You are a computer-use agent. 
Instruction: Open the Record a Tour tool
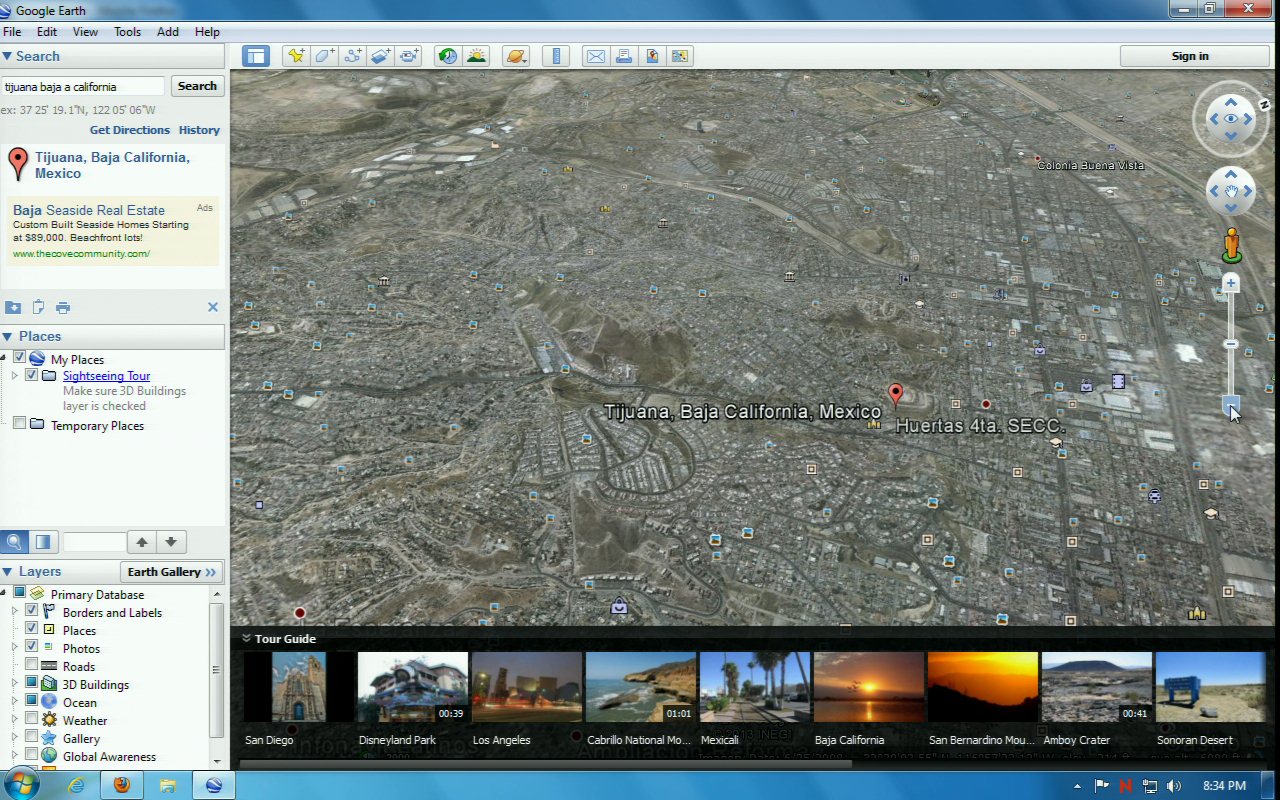click(x=409, y=56)
